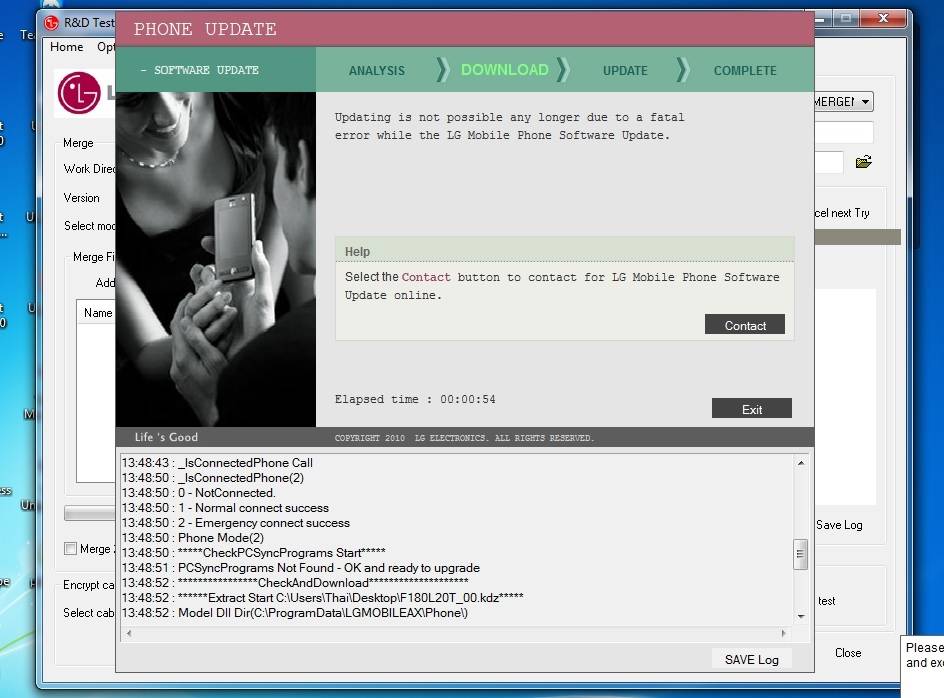The width and height of the screenshot is (944, 698).
Task: Click the 'CheckPCSyncPrograms Start' log line
Action: [x=253, y=553]
